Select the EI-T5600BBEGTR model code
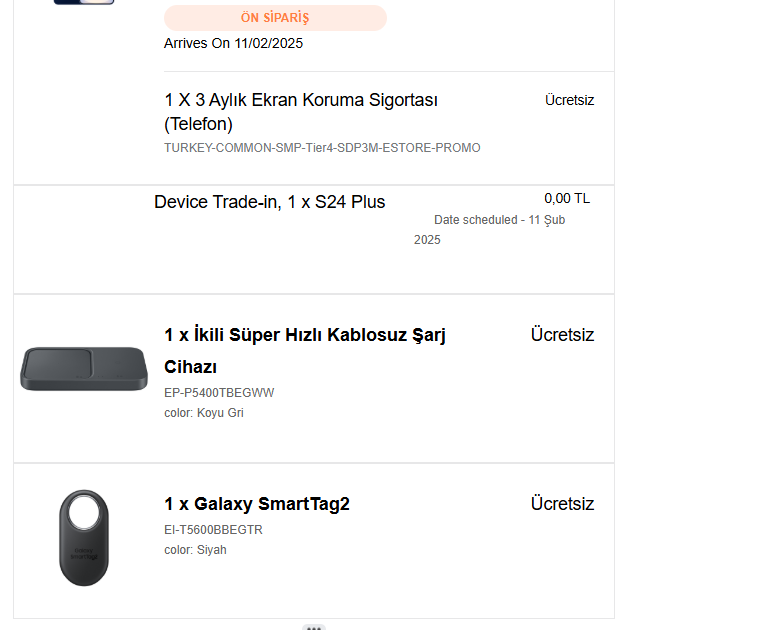The width and height of the screenshot is (759, 630). tap(213, 530)
